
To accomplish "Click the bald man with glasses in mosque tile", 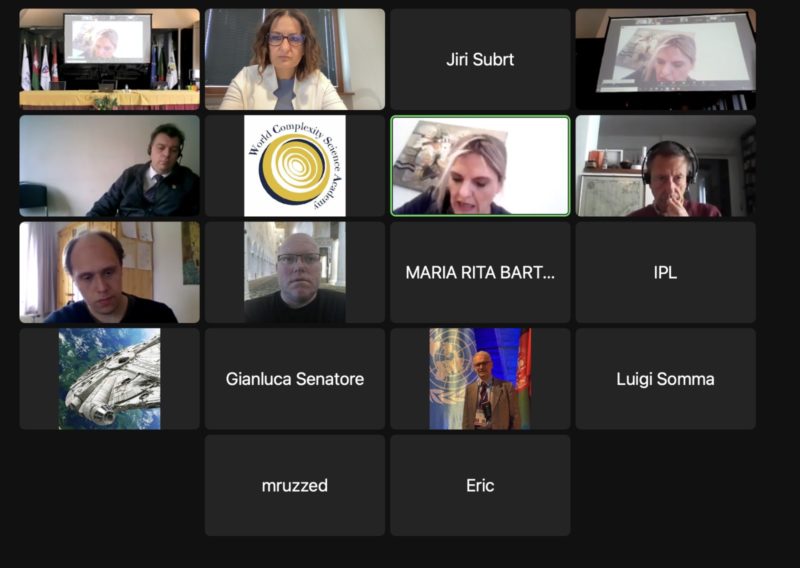I will pos(295,273).
